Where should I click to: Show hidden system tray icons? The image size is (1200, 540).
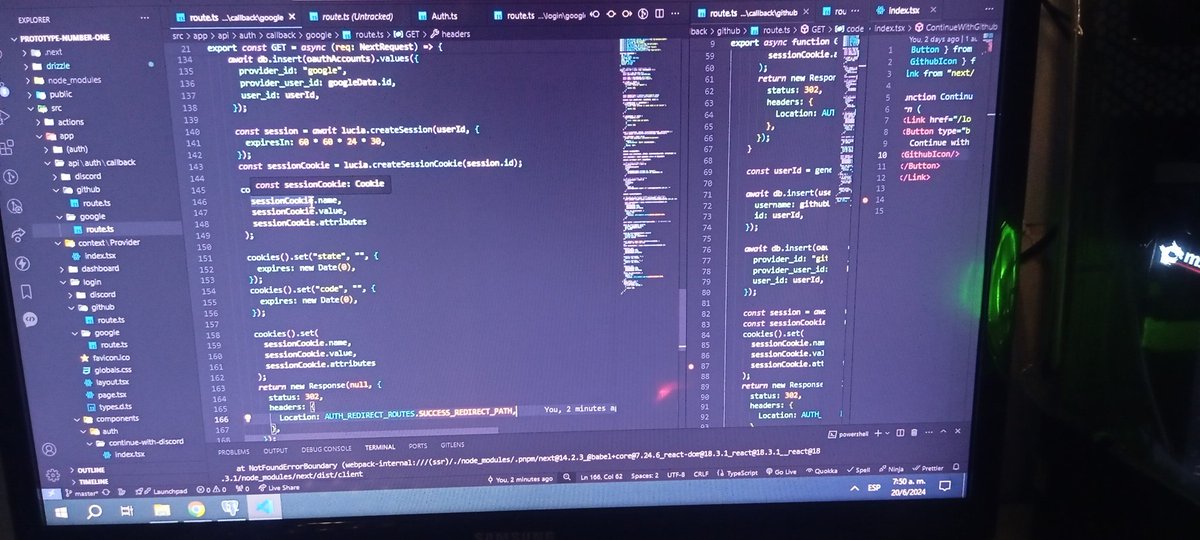click(854, 488)
